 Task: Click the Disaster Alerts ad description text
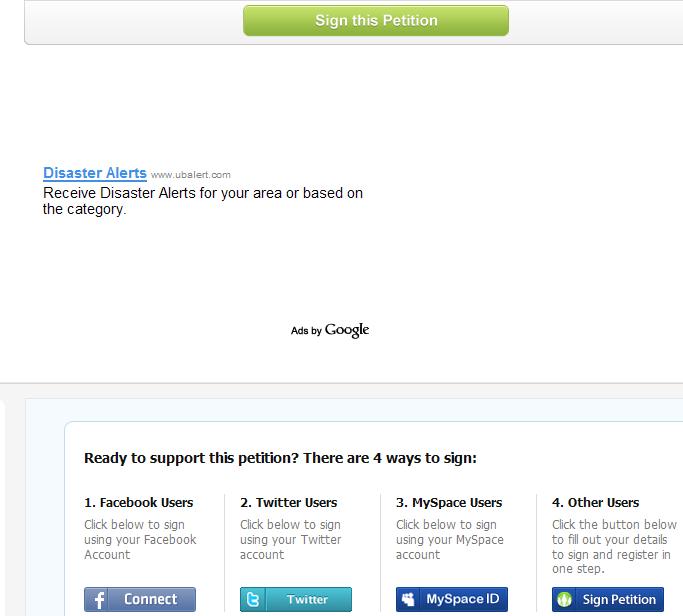[x=203, y=201]
